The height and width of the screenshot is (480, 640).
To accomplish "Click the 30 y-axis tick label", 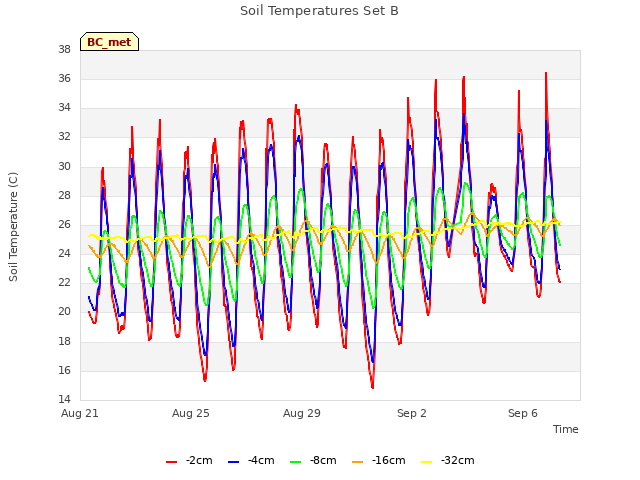I will (x=64, y=167).
